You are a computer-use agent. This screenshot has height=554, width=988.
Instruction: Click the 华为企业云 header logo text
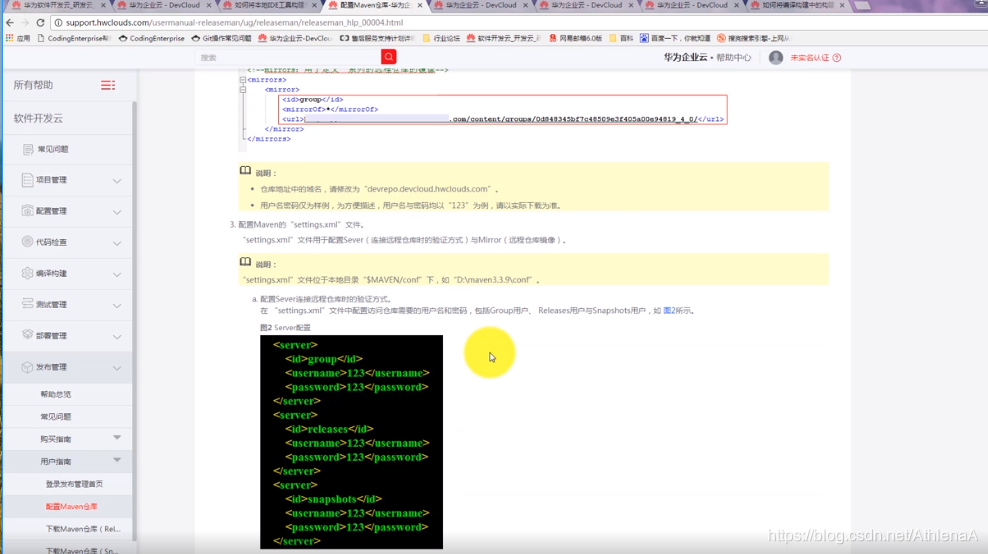click(685, 57)
